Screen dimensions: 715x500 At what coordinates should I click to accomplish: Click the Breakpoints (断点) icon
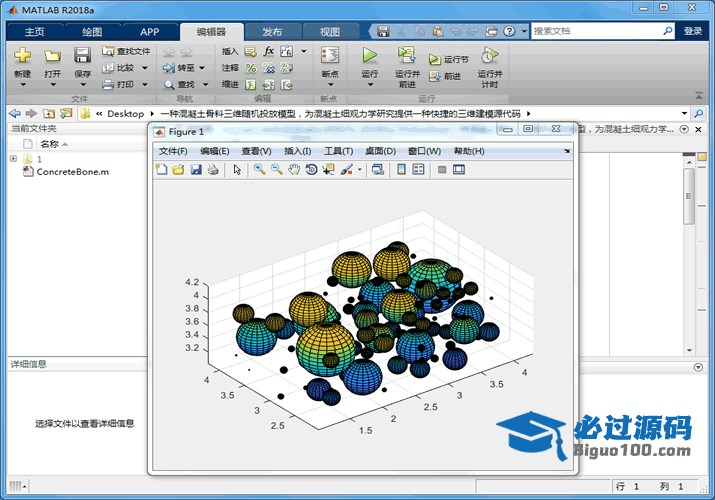point(329,56)
